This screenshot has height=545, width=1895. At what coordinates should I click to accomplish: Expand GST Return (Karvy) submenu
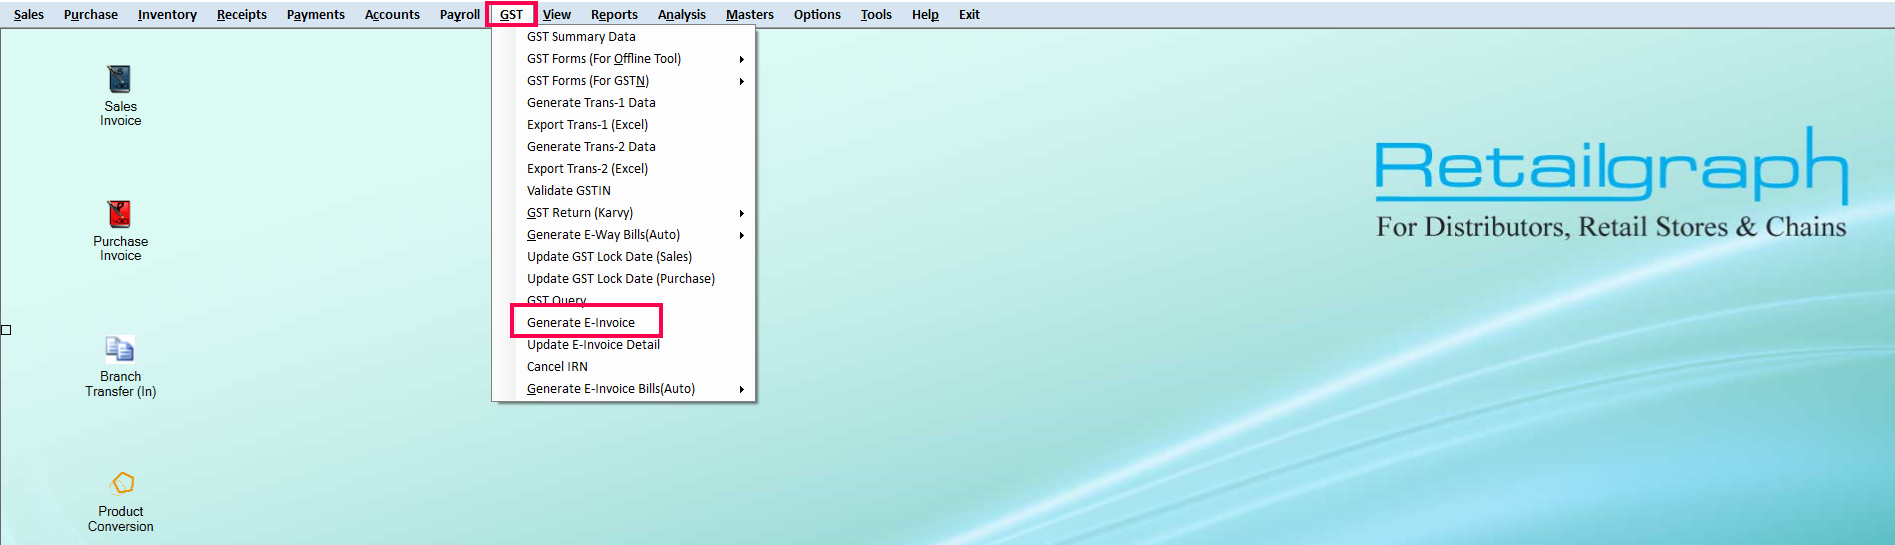623,213
